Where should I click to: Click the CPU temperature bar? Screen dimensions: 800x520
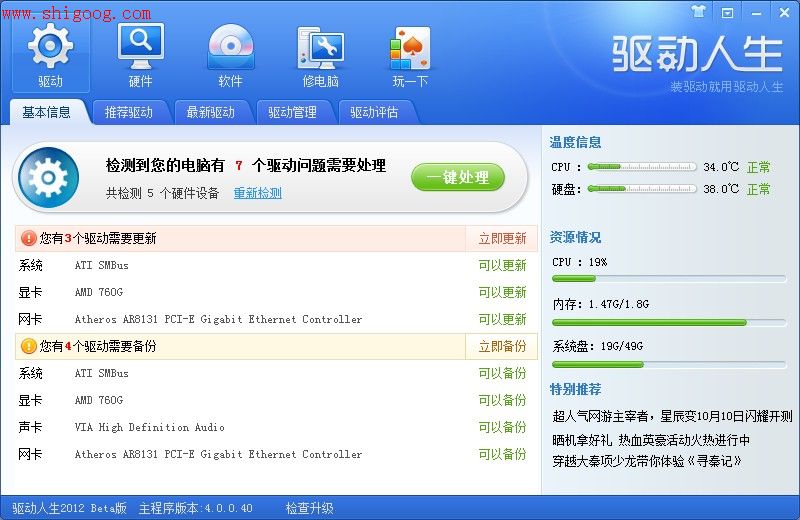click(x=642, y=166)
